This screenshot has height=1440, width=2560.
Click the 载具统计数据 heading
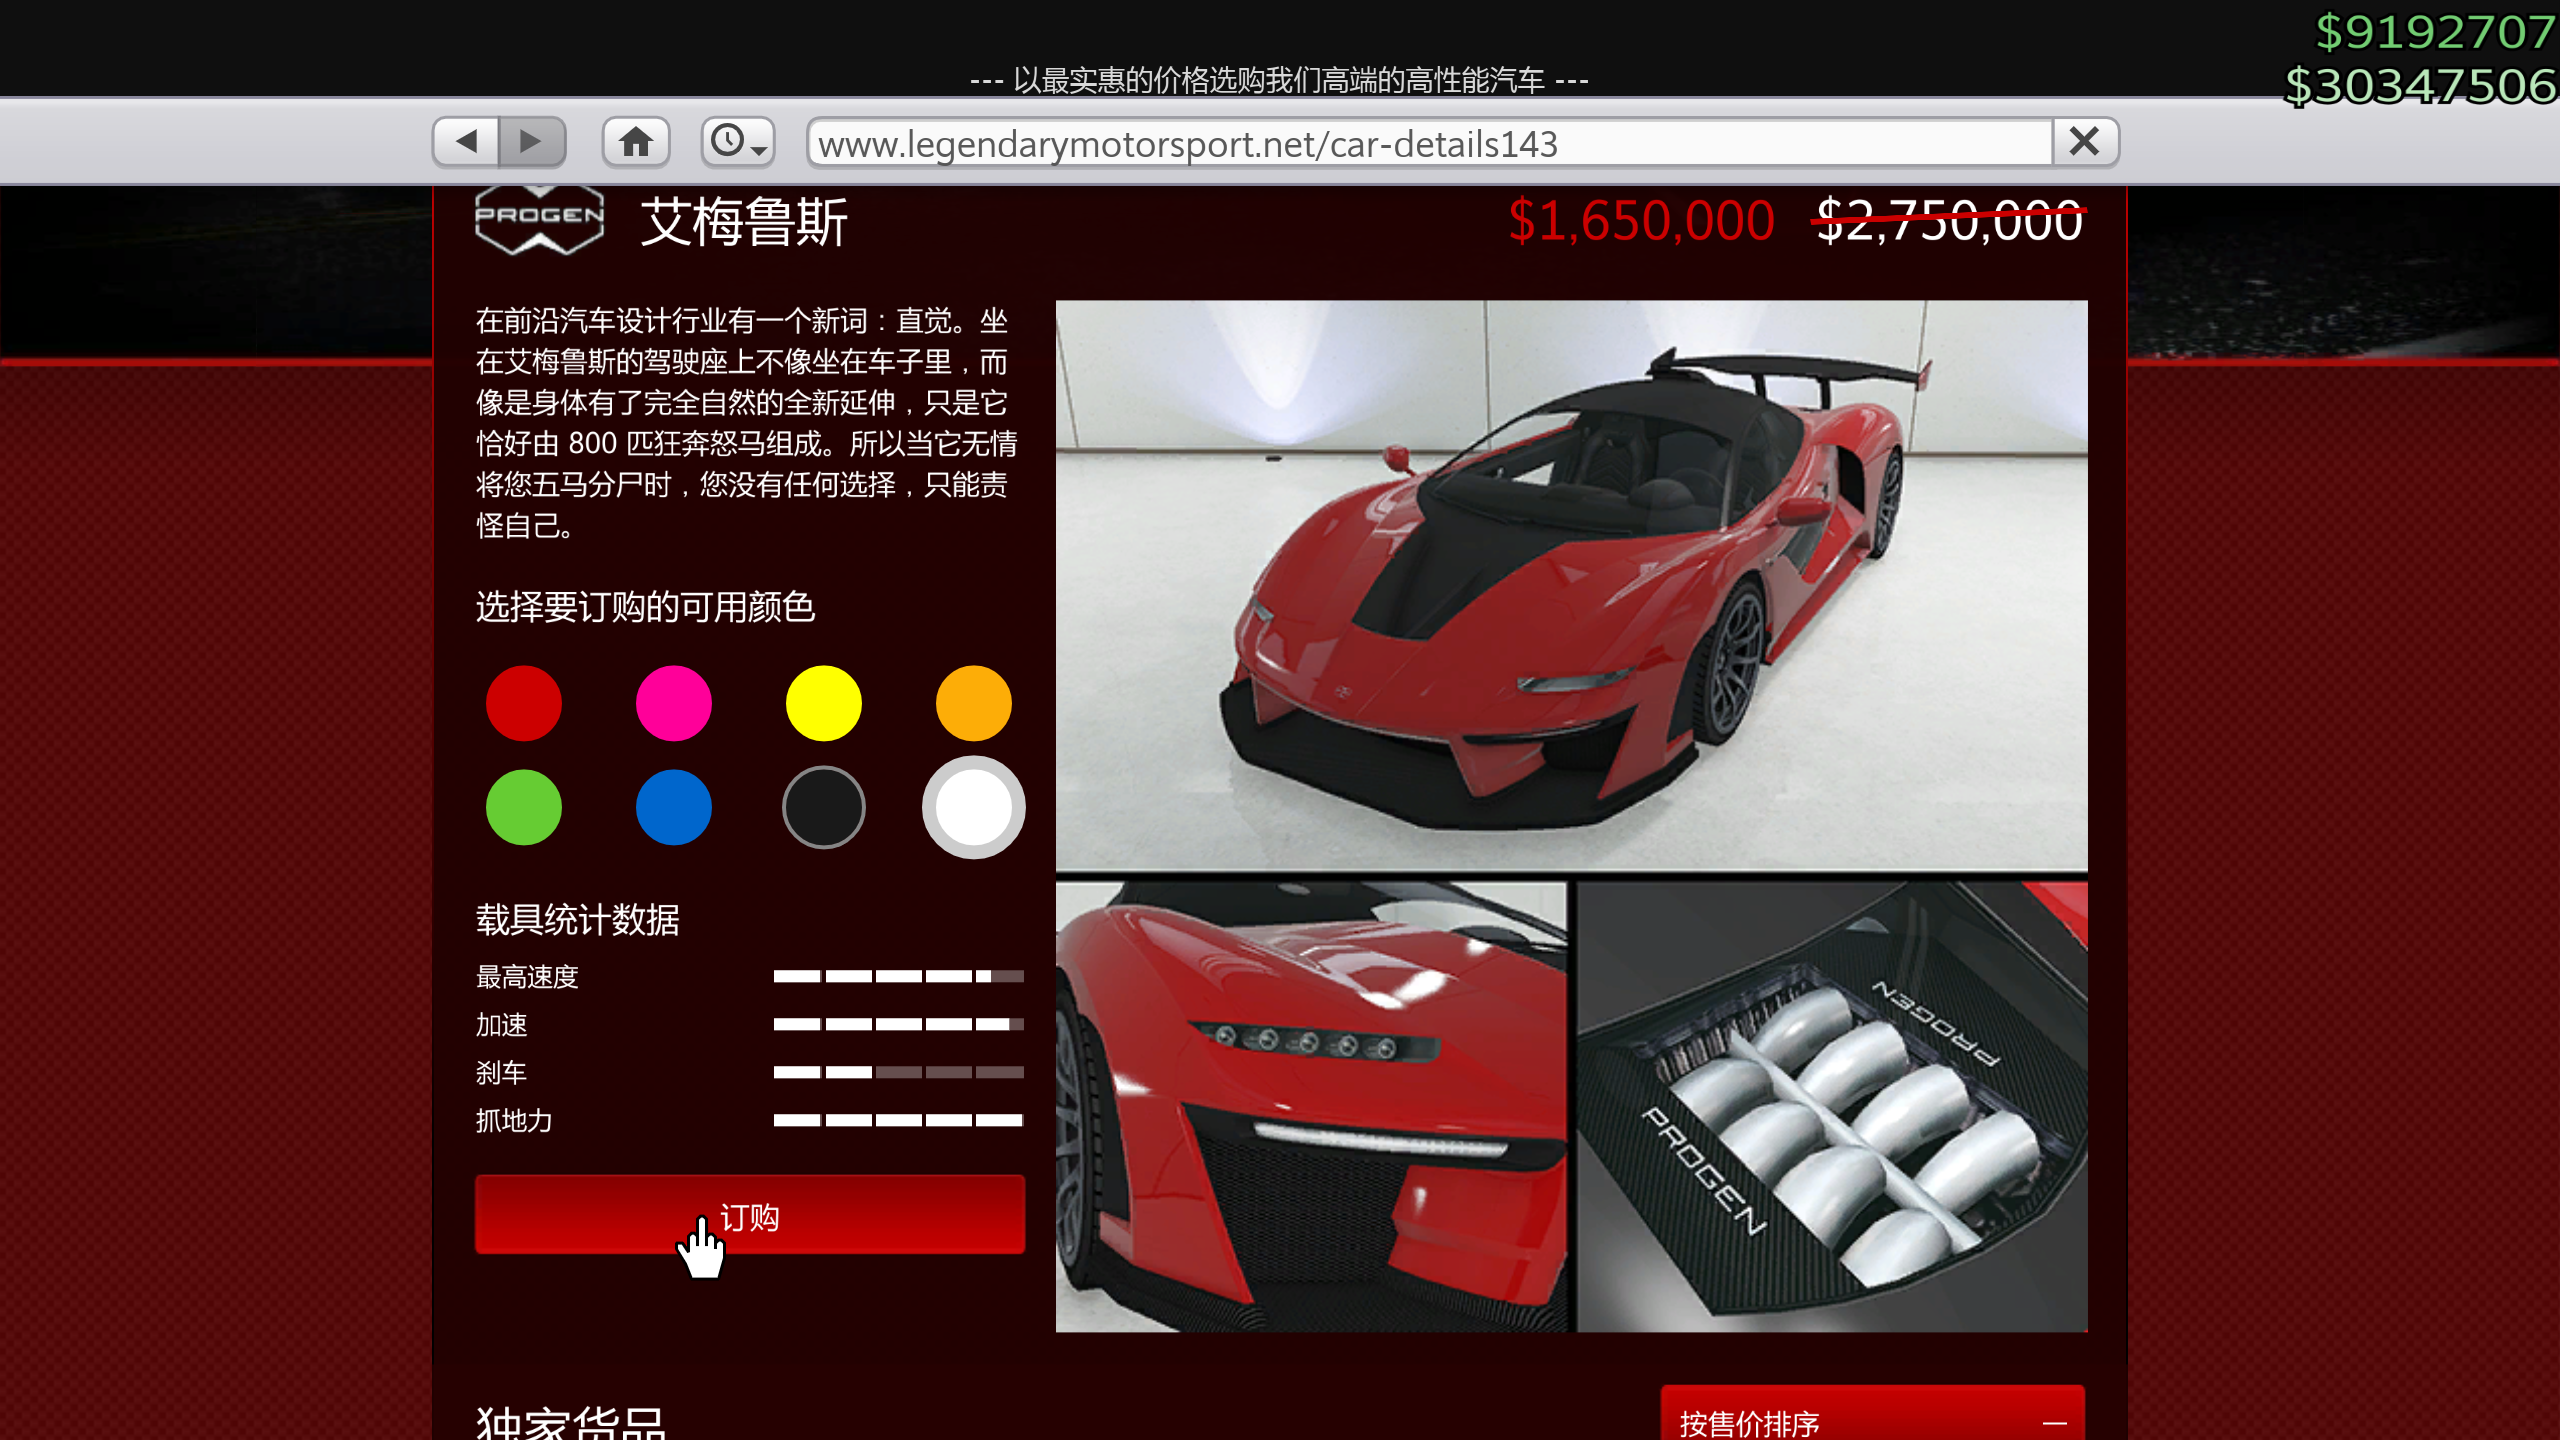[578, 920]
